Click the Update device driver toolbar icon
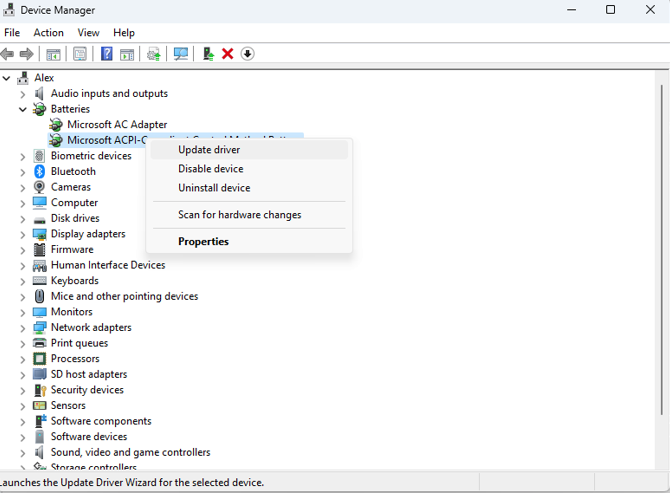670x493 pixels. [x=153, y=54]
